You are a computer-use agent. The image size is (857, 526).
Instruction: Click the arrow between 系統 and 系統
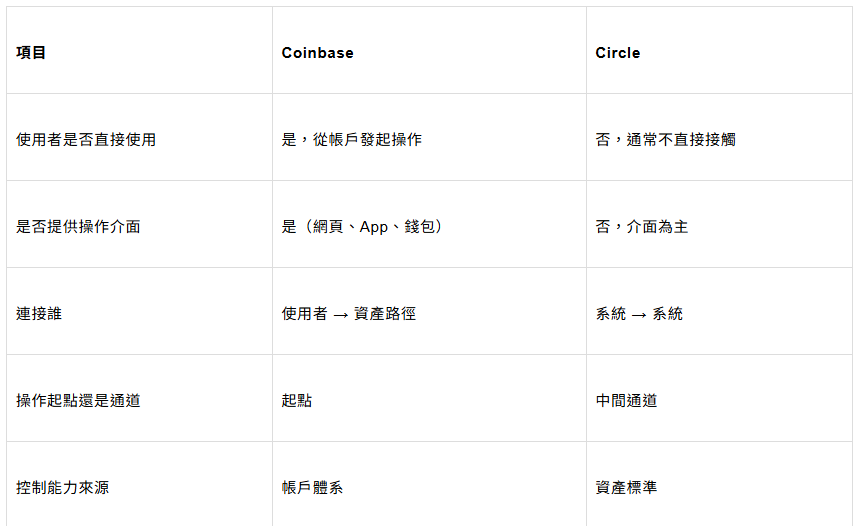pyautogui.click(x=639, y=314)
